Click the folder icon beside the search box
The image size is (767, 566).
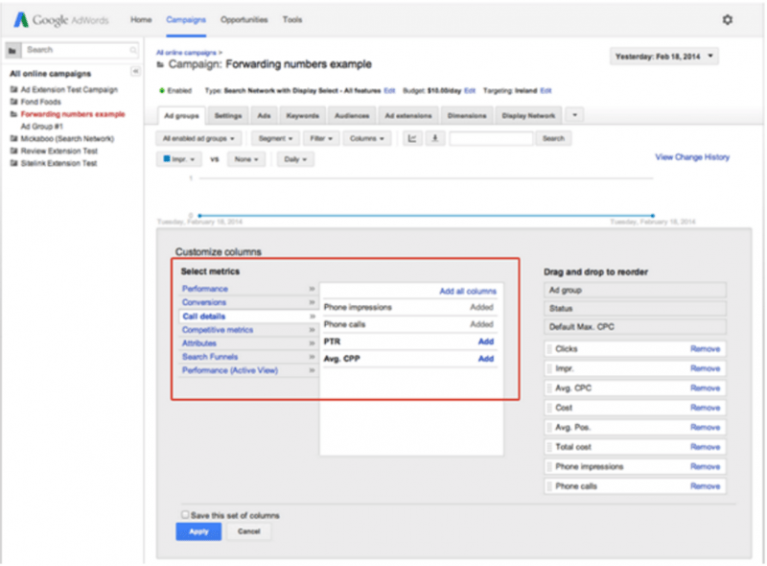pos(13,50)
